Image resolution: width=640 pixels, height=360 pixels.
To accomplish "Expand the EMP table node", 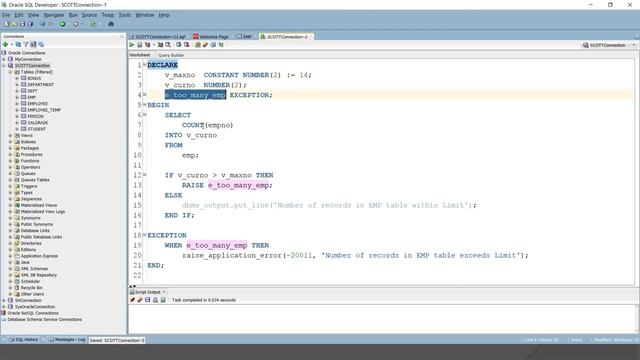I will (x=17, y=97).
